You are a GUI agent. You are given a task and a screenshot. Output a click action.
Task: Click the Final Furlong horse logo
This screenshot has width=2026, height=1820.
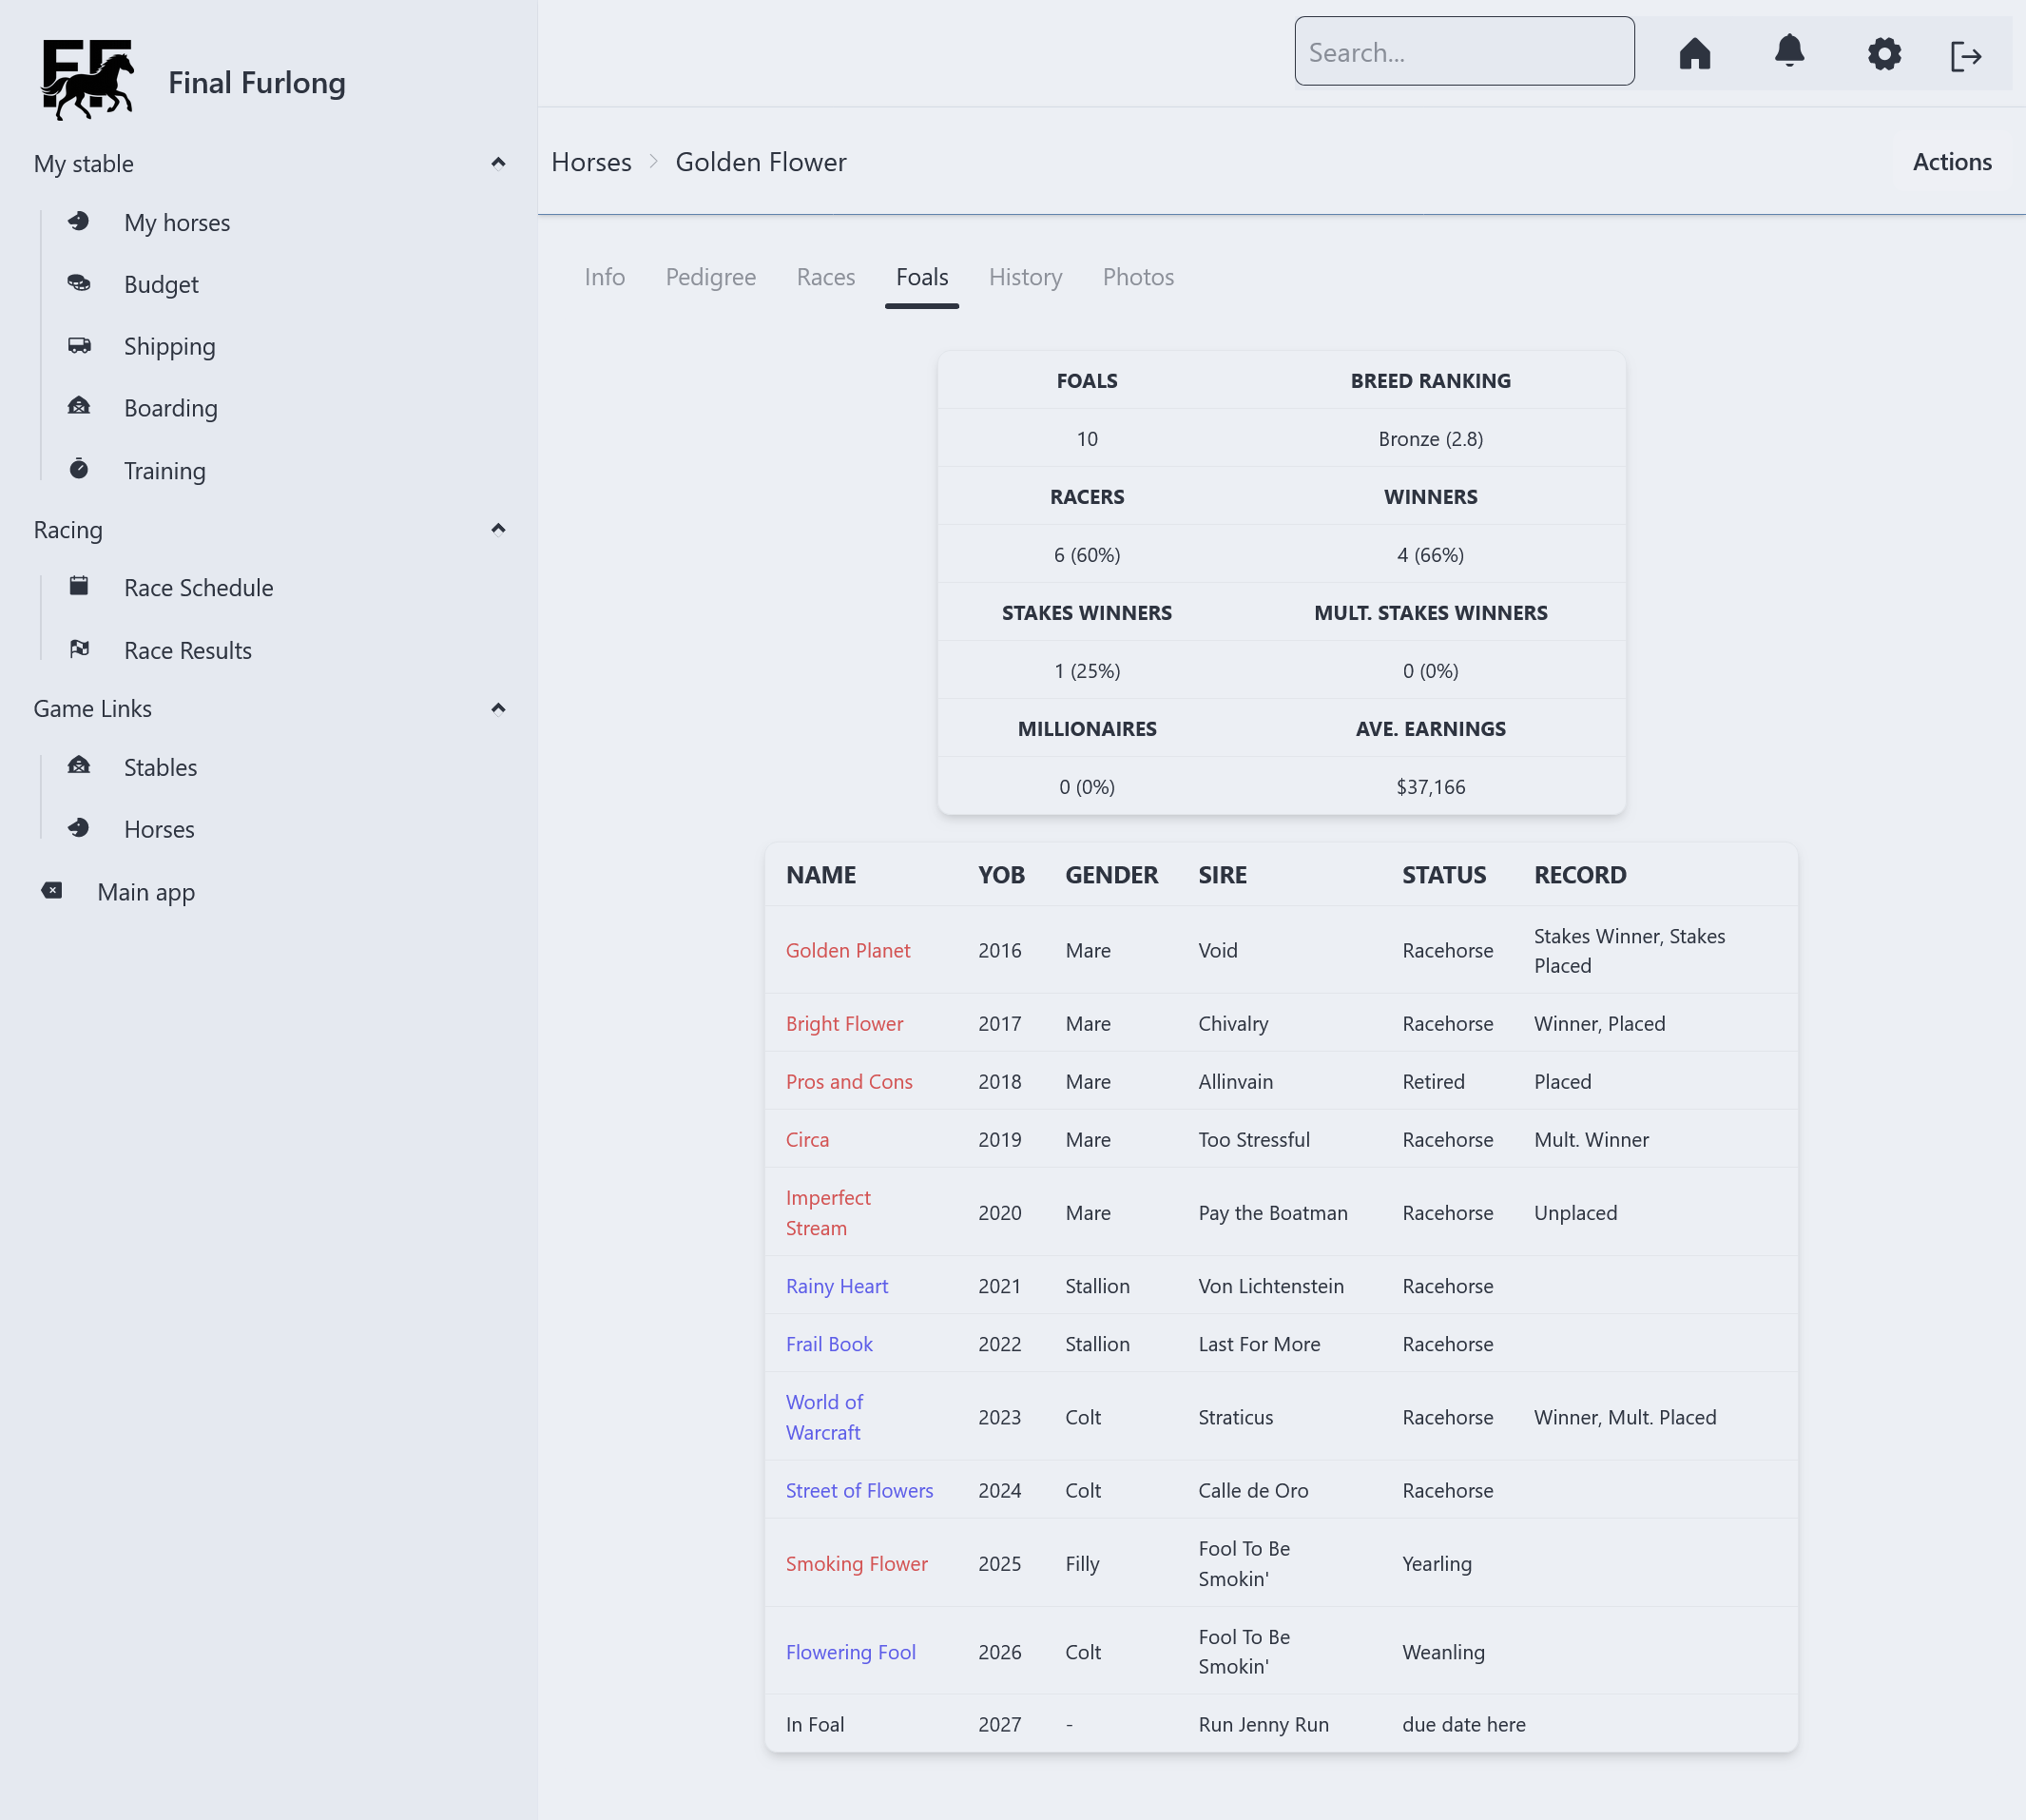[88, 80]
